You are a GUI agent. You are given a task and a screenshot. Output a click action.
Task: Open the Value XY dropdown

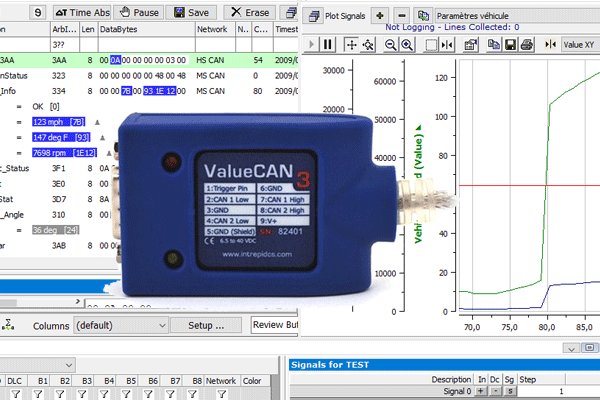pyautogui.click(x=580, y=45)
